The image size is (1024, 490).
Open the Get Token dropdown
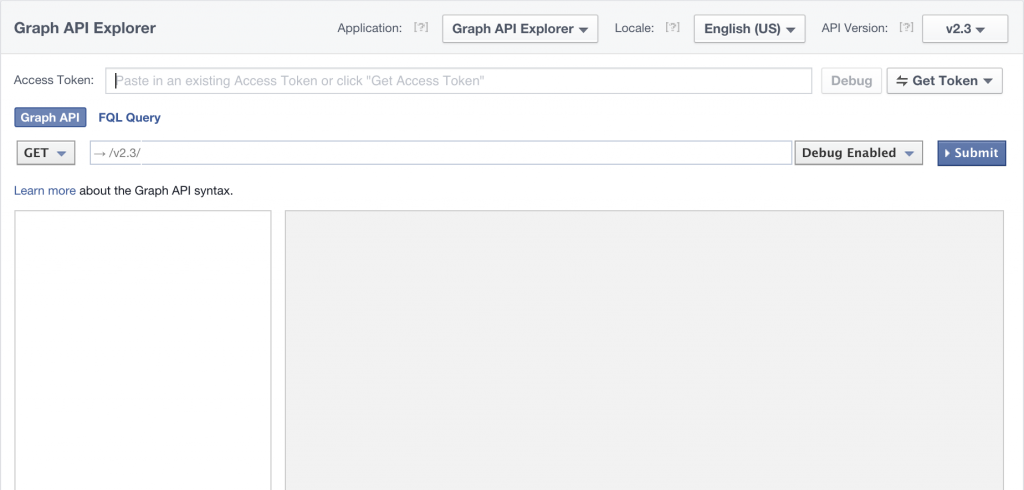(944, 81)
